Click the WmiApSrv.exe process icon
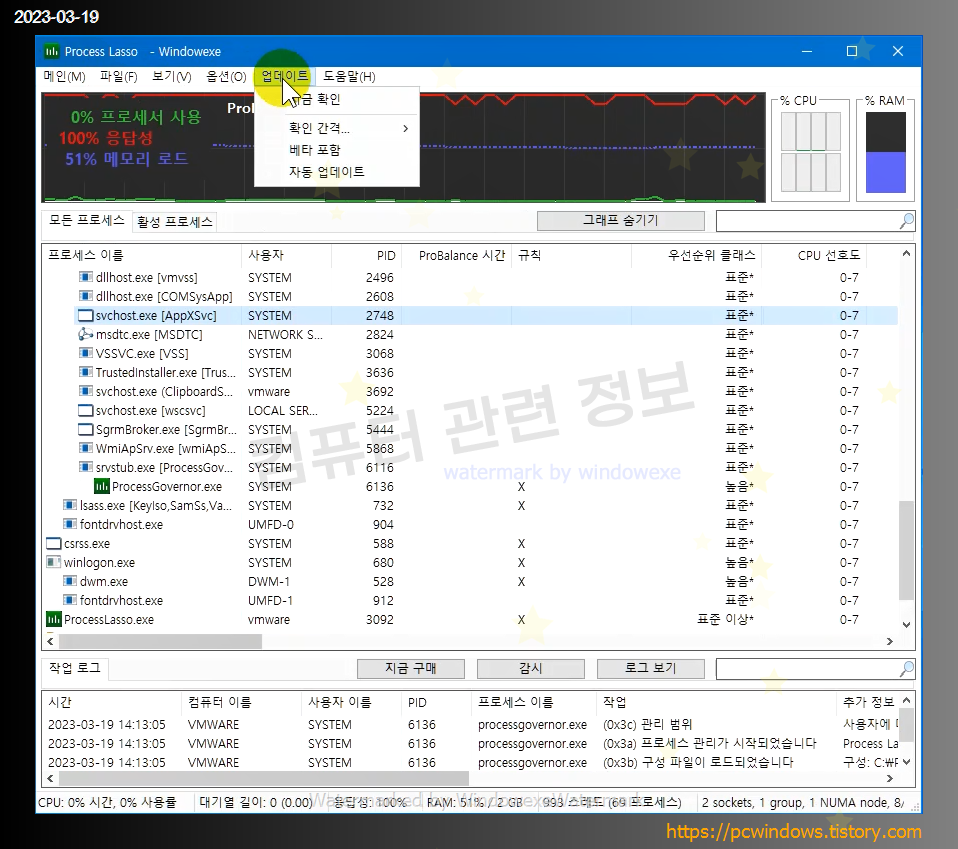This screenshot has width=958, height=849. (x=86, y=448)
